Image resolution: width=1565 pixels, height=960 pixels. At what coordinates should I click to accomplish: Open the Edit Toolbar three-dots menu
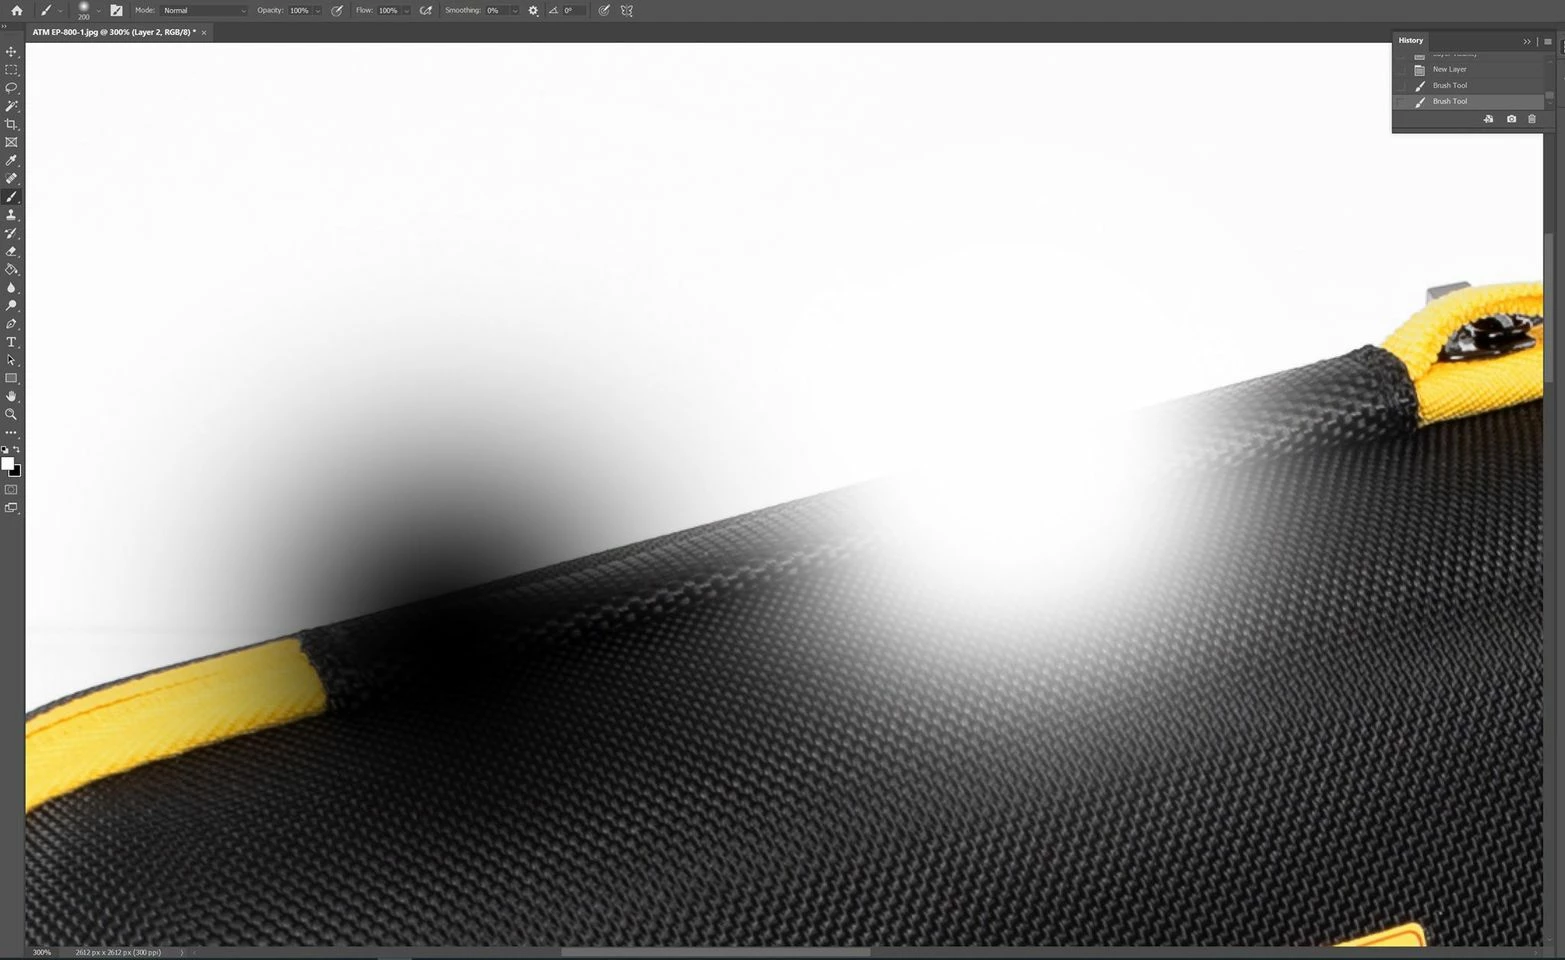pos(11,432)
